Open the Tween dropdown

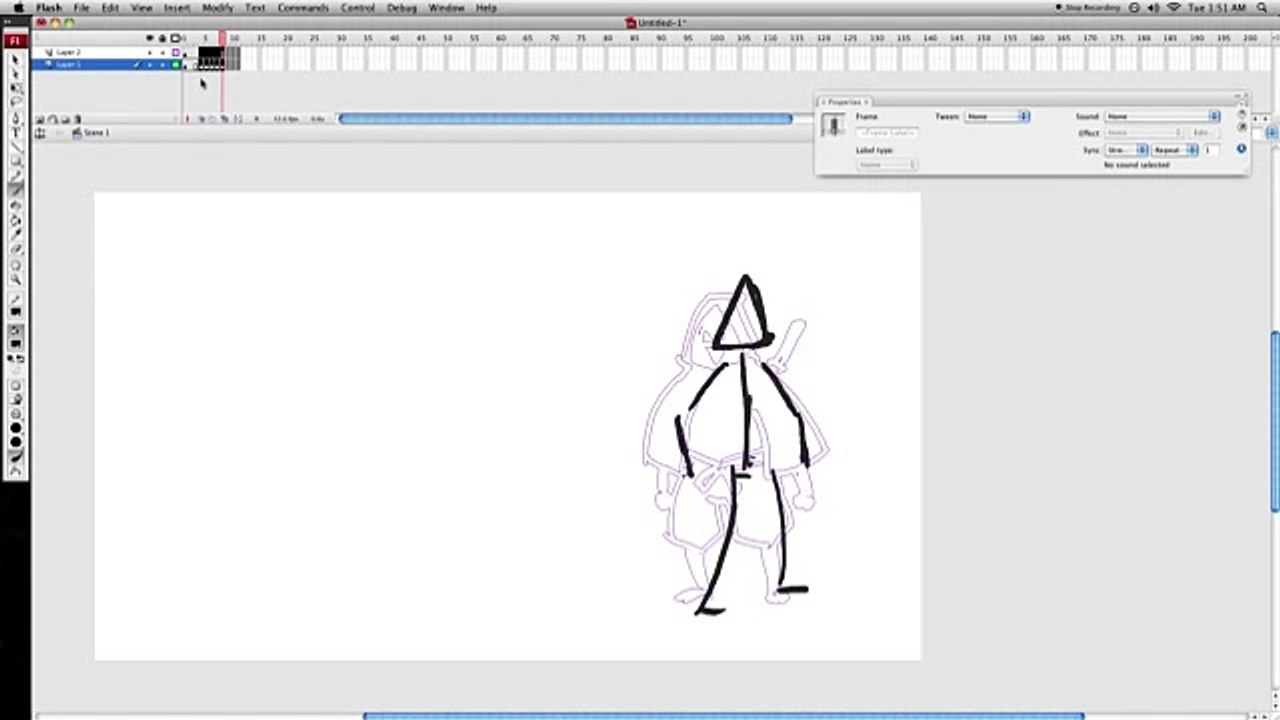997,116
